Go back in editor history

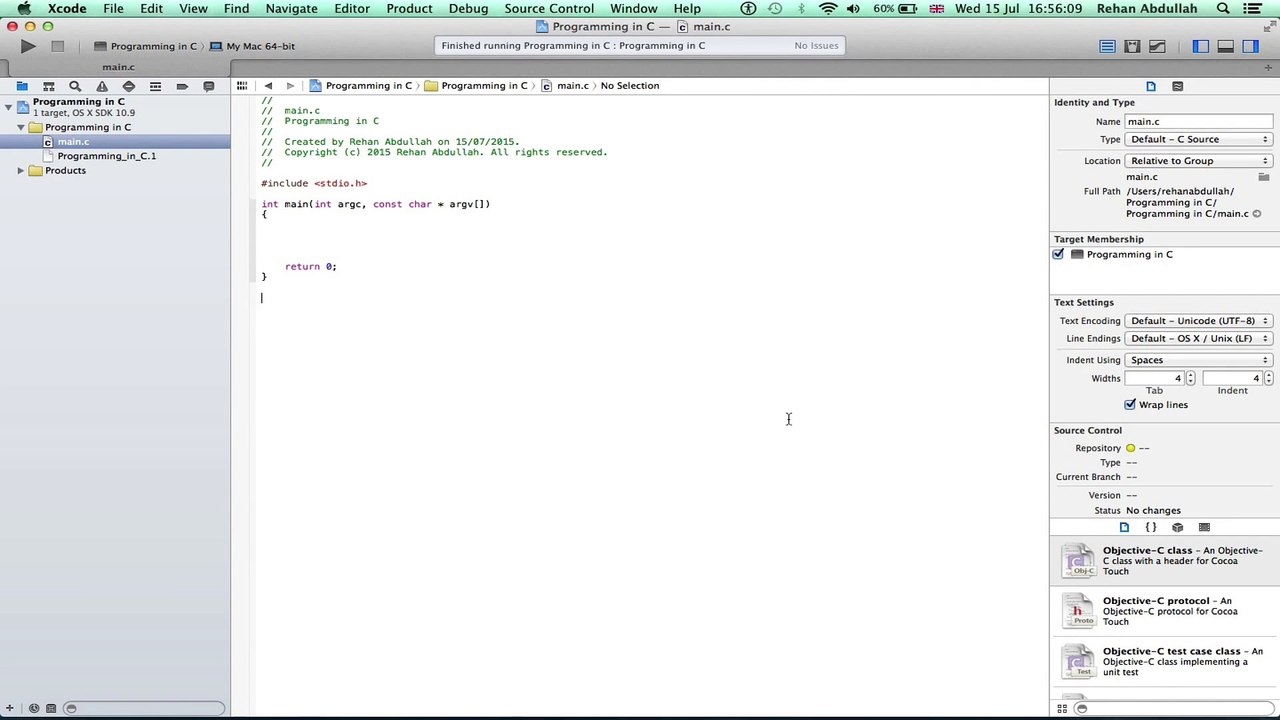coord(268,86)
